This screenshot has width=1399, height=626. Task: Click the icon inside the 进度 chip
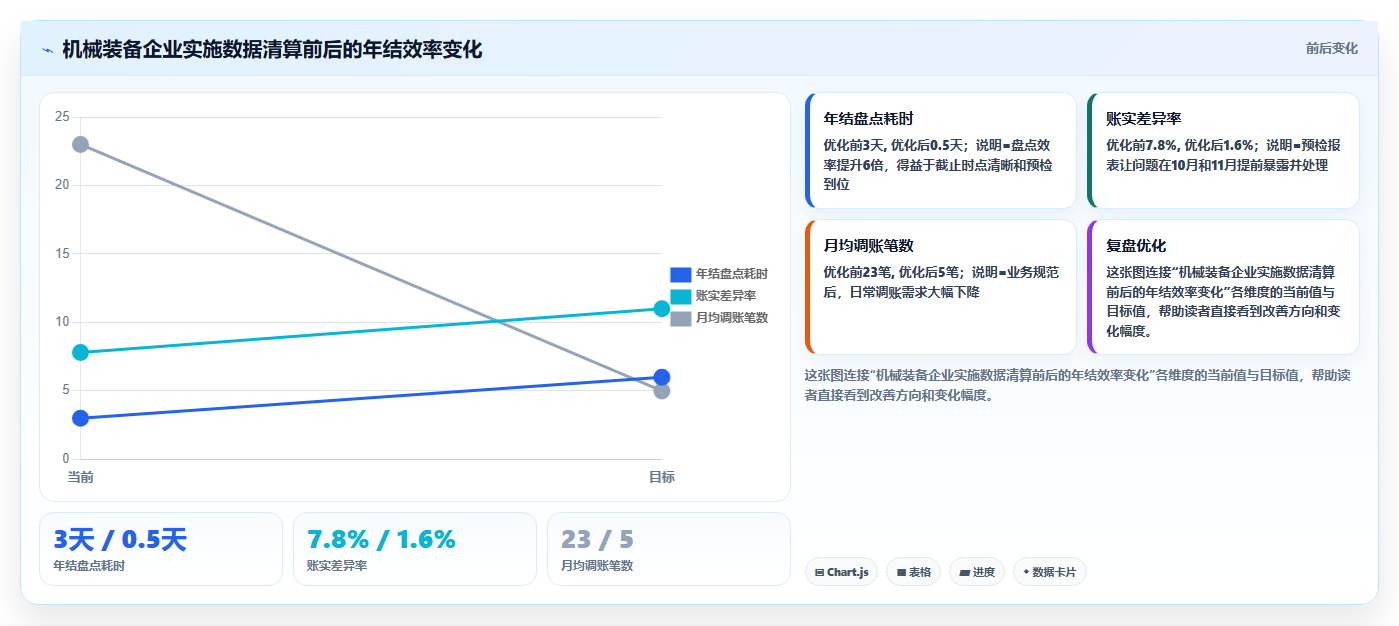964,573
